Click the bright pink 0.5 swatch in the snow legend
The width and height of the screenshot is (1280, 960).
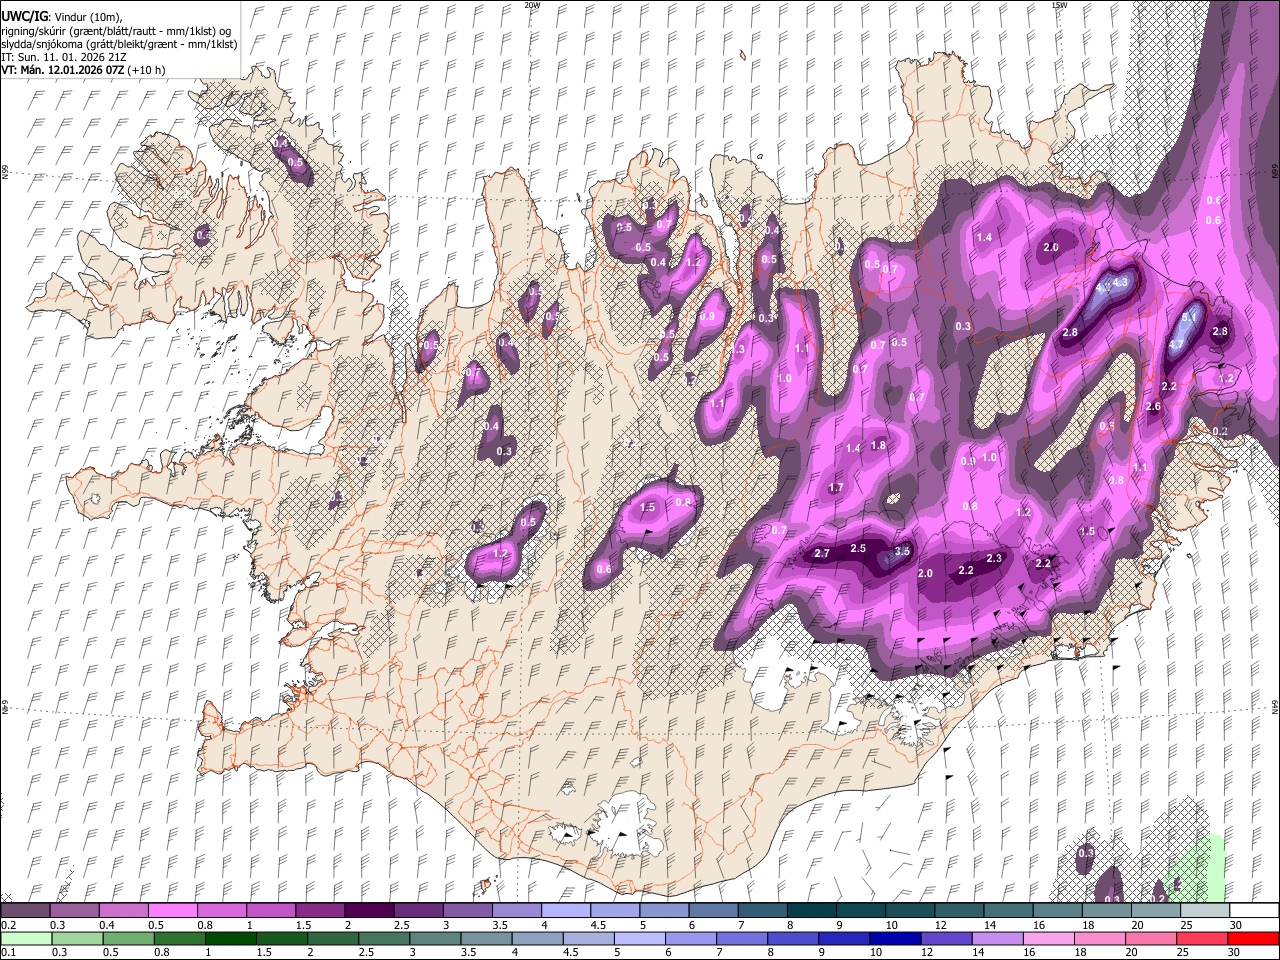[x=172, y=911]
